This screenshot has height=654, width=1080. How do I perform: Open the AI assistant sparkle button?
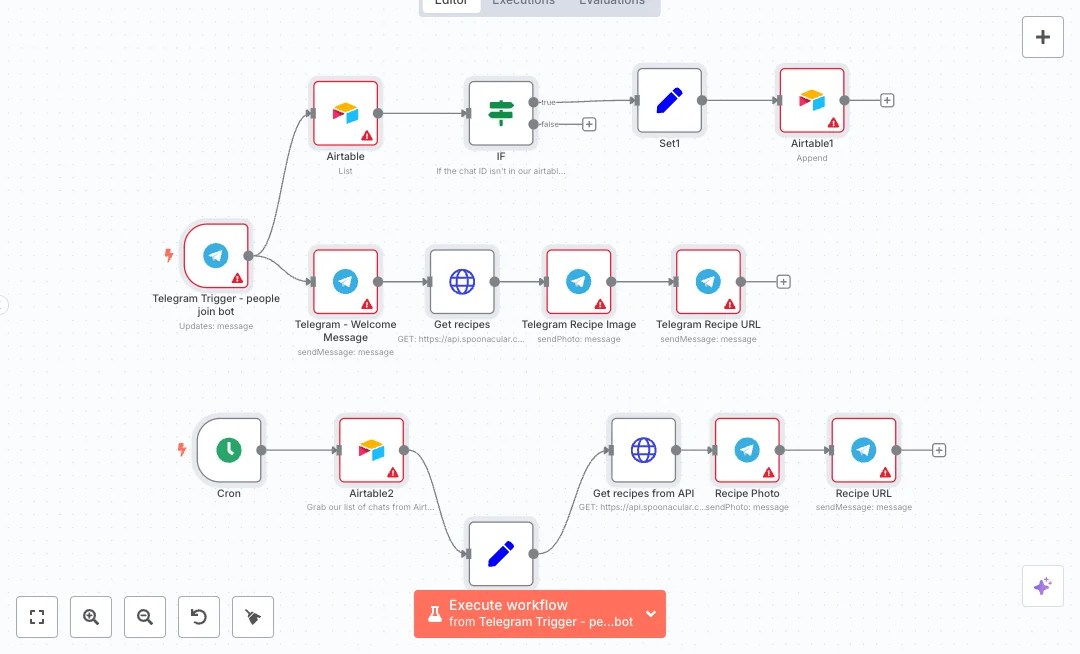click(x=1042, y=586)
